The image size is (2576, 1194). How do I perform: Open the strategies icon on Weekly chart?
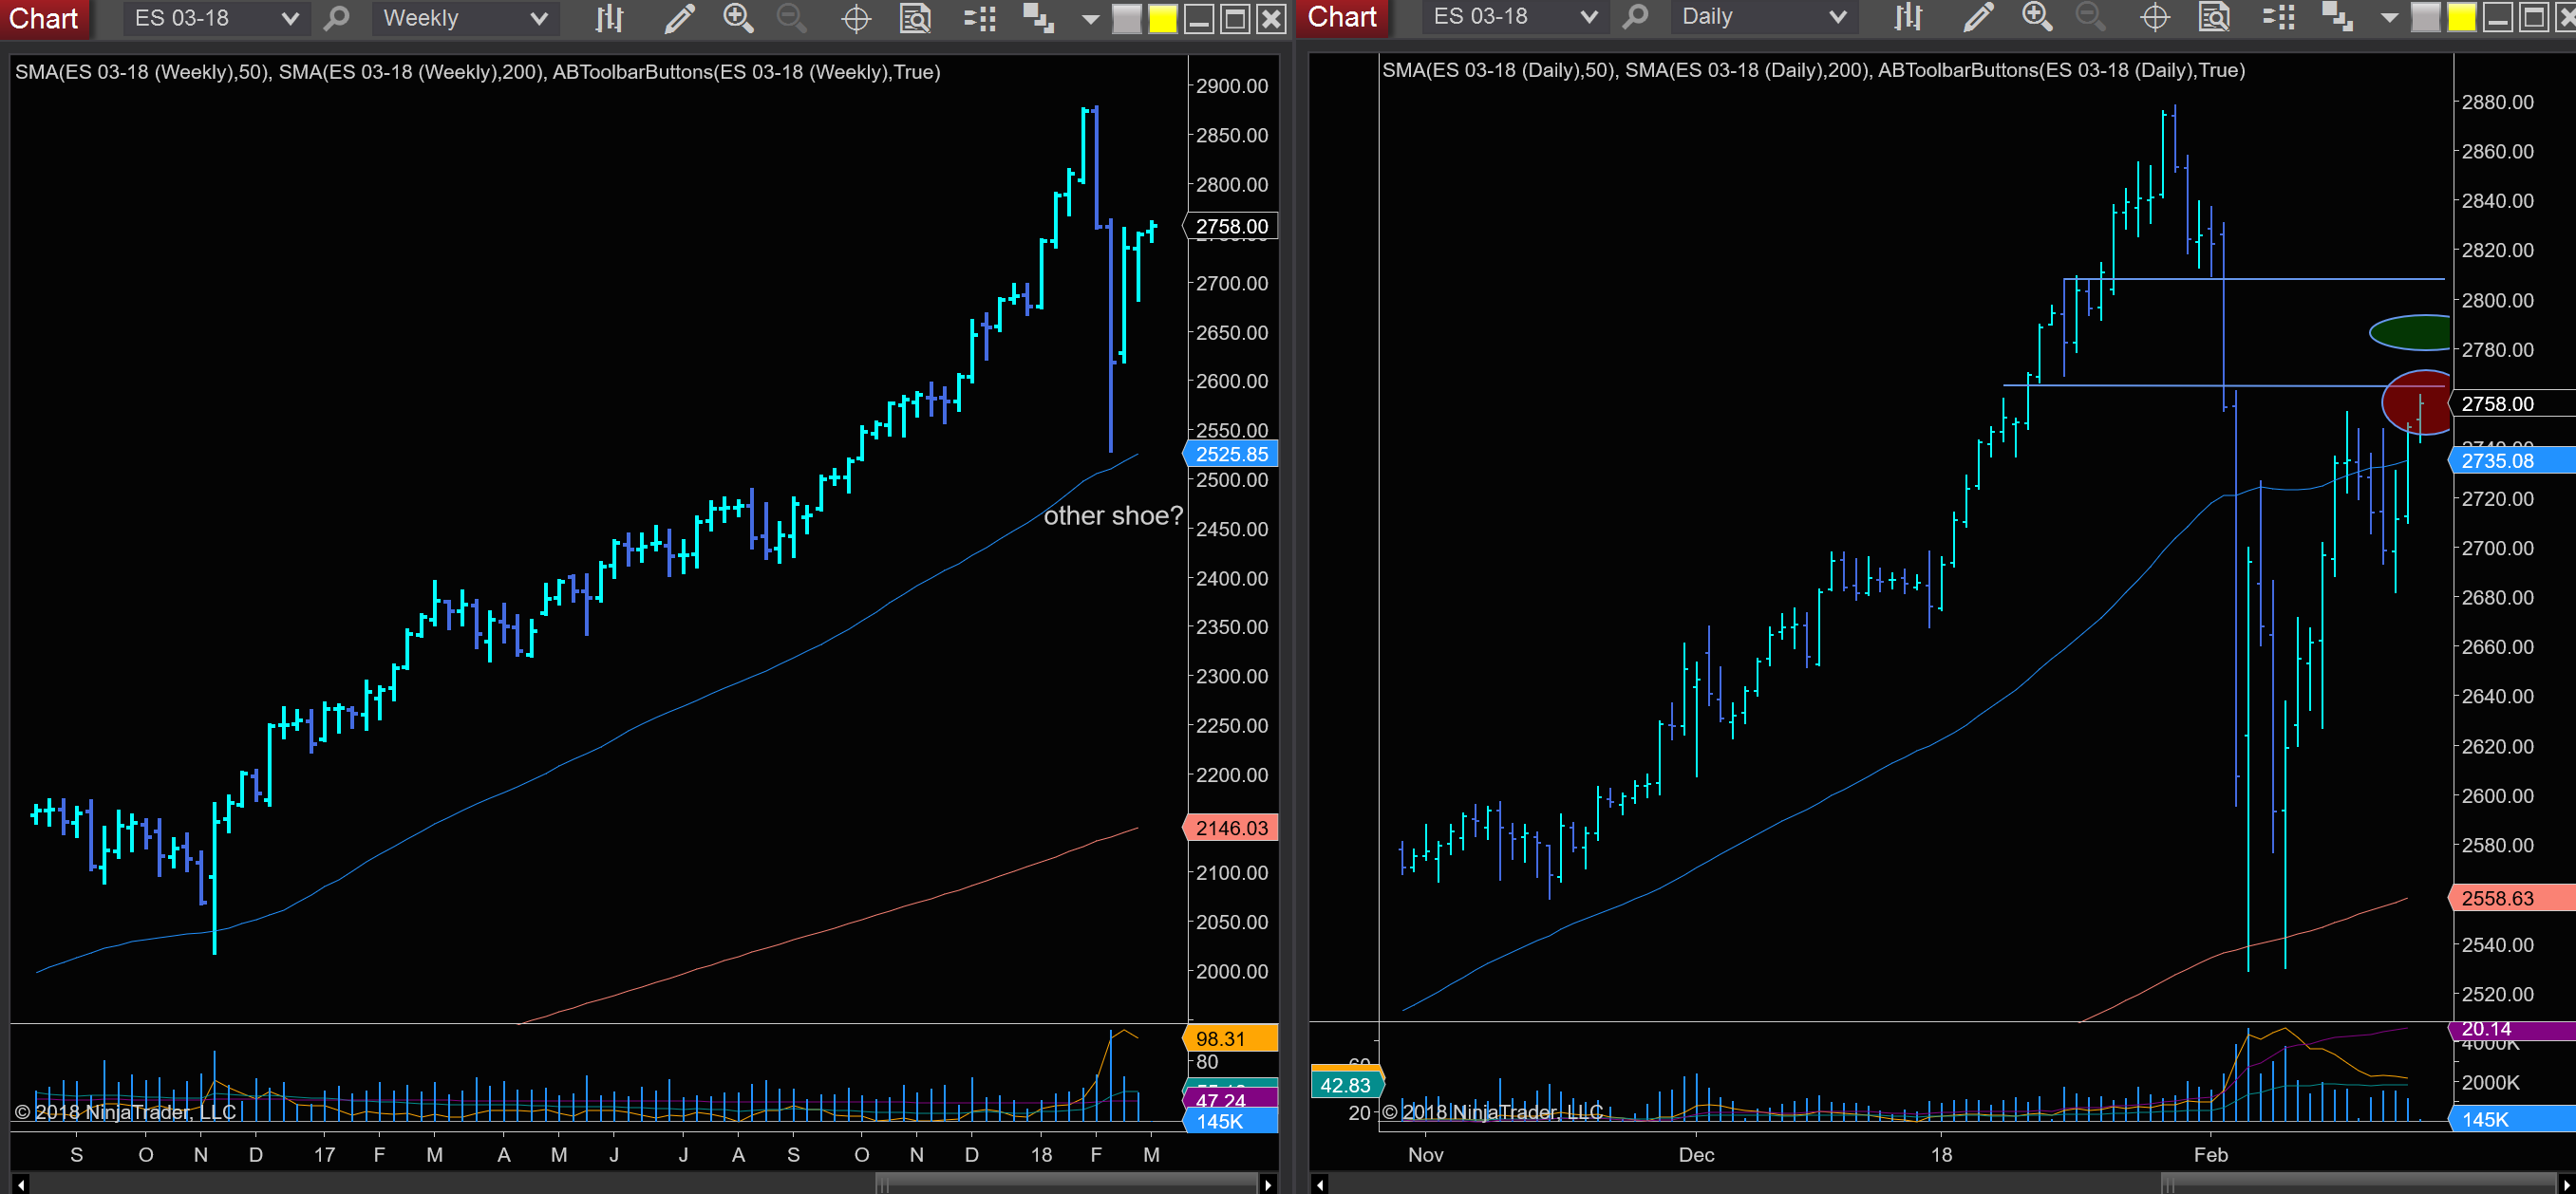pyautogui.click(x=1039, y=19)
